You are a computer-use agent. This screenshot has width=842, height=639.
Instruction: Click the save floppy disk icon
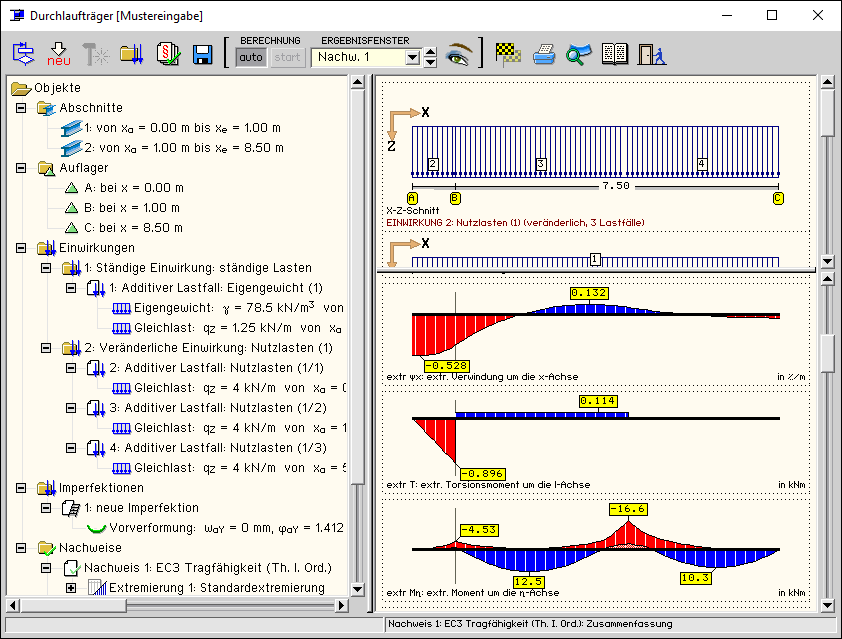tap(202, 54)
